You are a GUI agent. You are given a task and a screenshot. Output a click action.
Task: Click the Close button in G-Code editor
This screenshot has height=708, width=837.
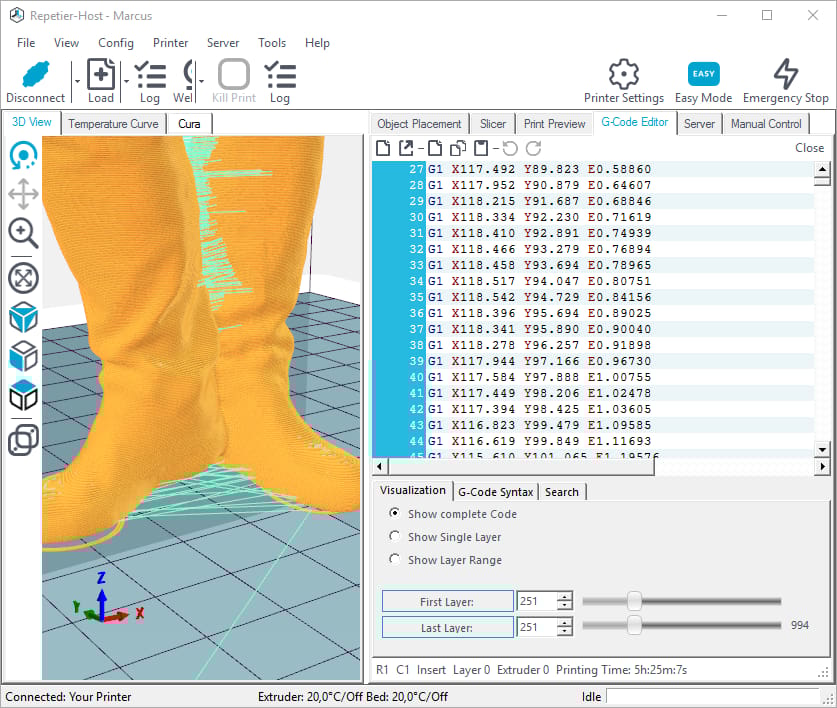click(809, 148)
